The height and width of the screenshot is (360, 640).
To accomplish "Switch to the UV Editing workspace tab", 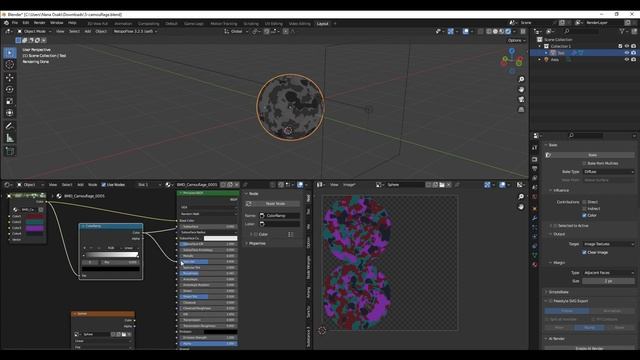I will [273, 24].
